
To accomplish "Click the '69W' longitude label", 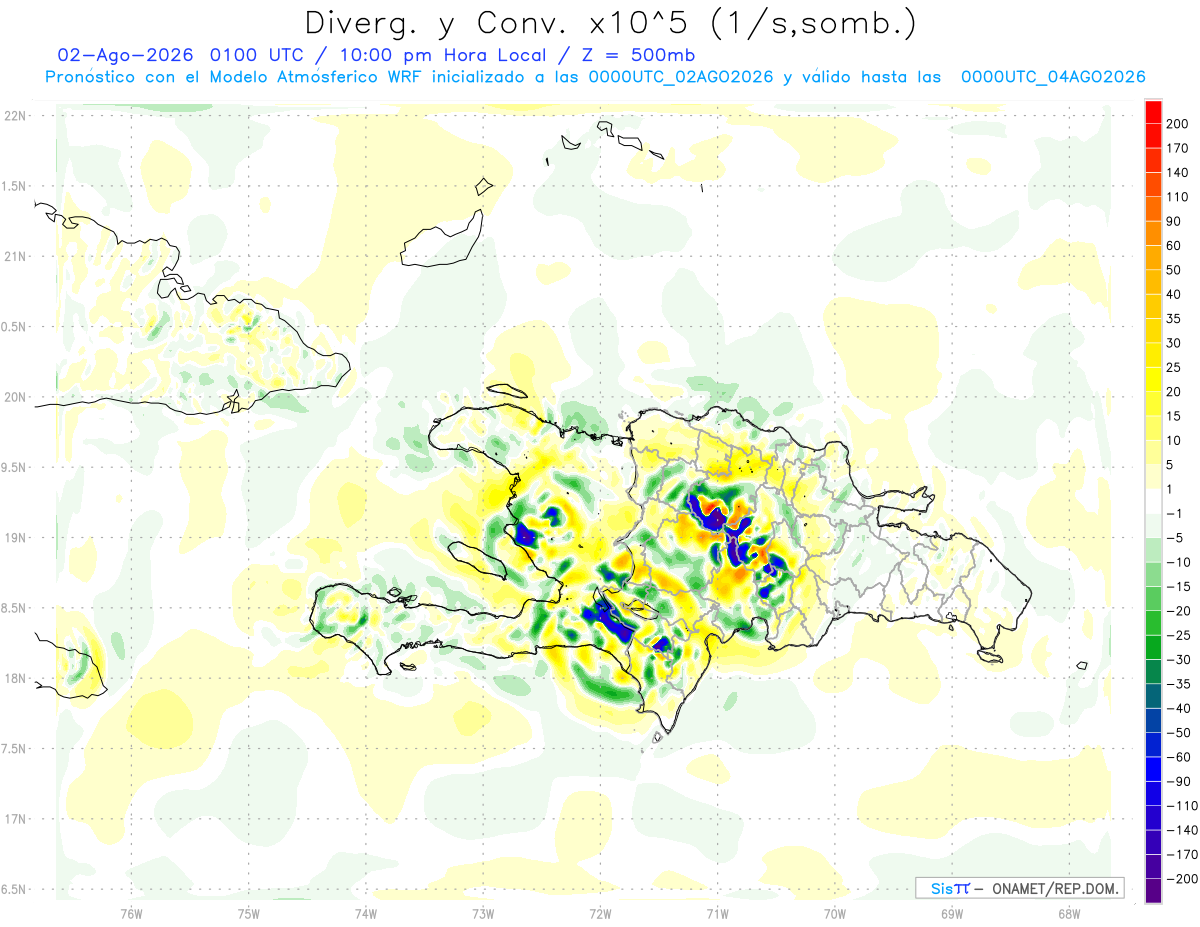I will [952, 914].
